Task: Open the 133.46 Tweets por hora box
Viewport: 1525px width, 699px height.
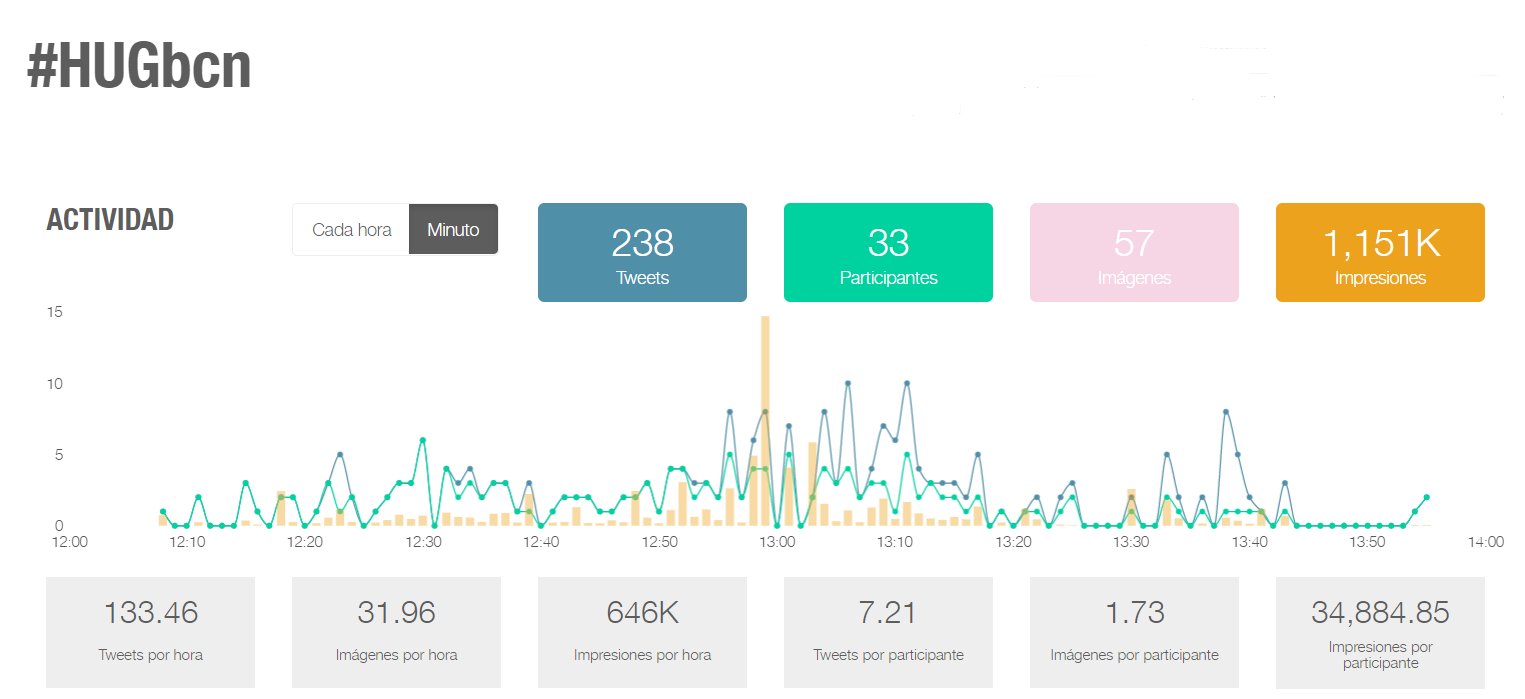Action: 151,632
